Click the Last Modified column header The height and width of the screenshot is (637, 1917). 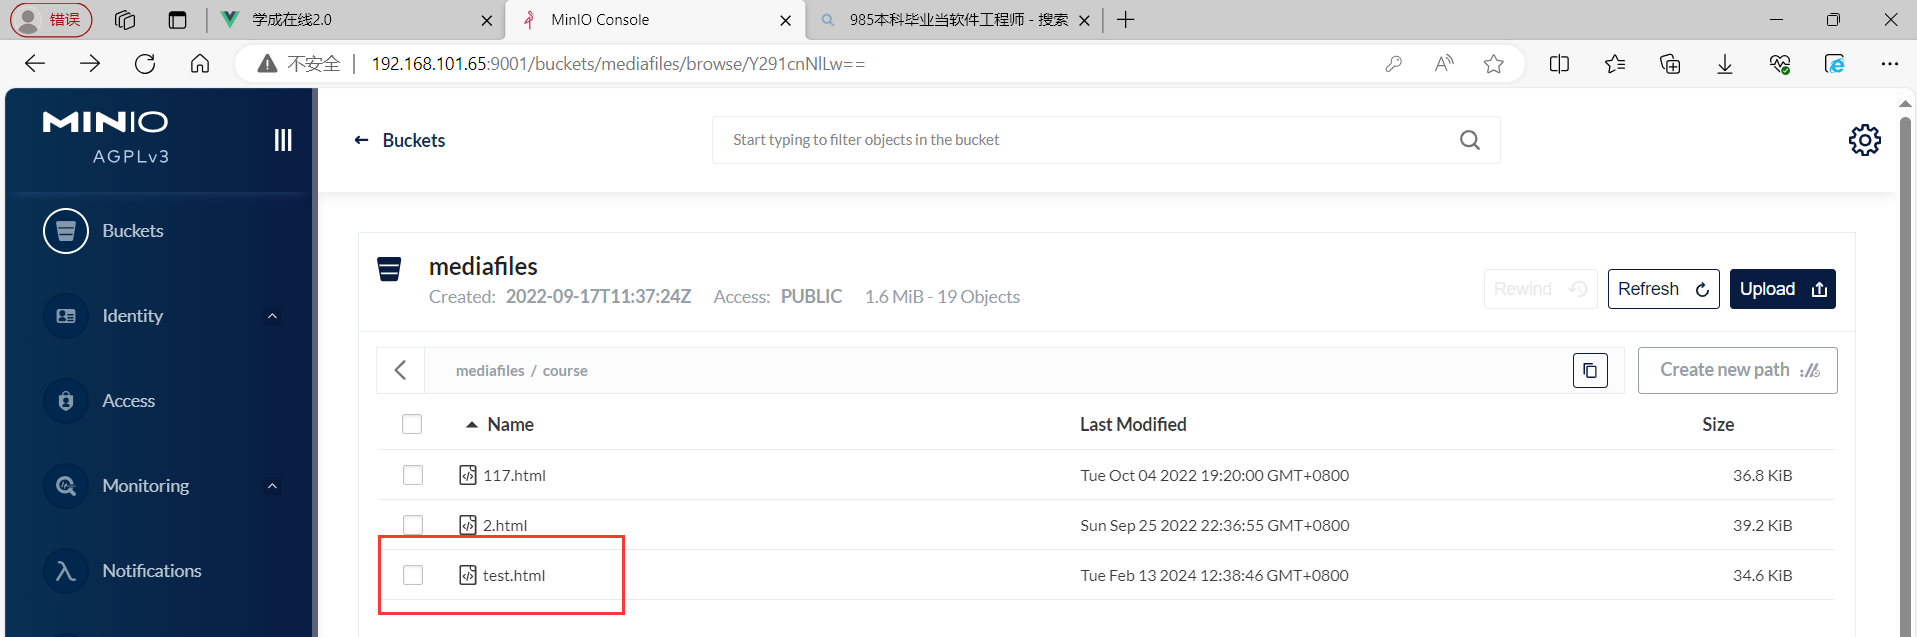pos(1133,425)
